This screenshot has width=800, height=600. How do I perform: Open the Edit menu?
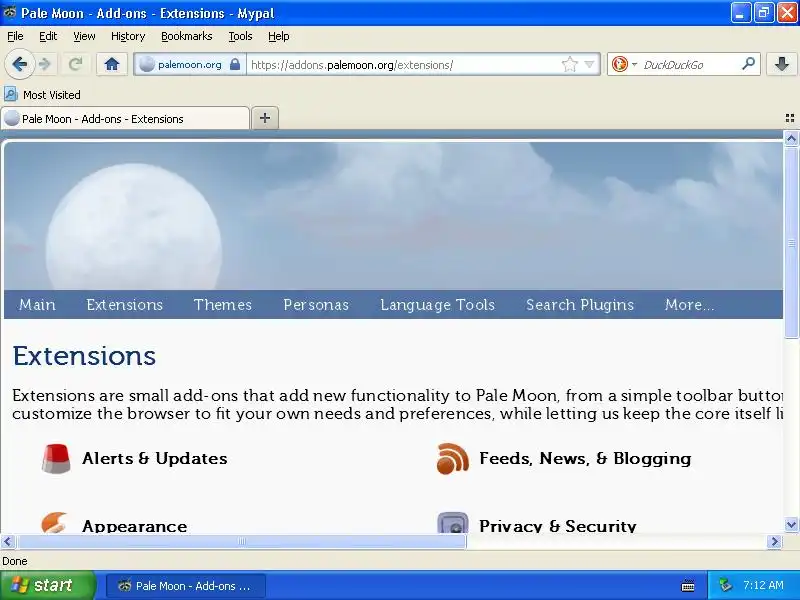pyautogui.click(x=48, y=36)
